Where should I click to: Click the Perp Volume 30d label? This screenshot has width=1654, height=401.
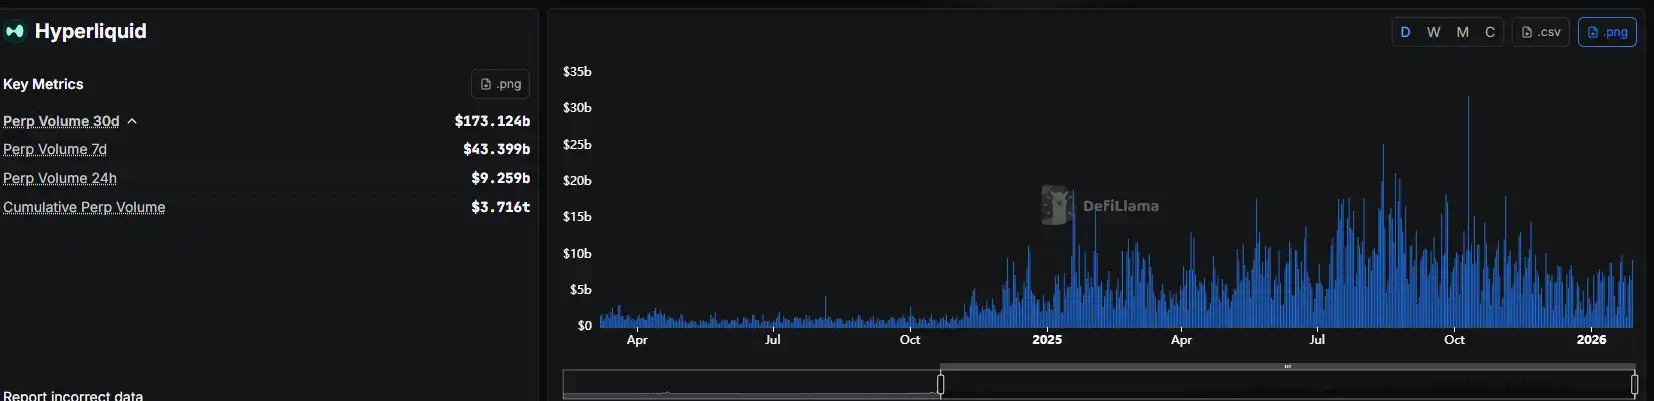point(61,121)
